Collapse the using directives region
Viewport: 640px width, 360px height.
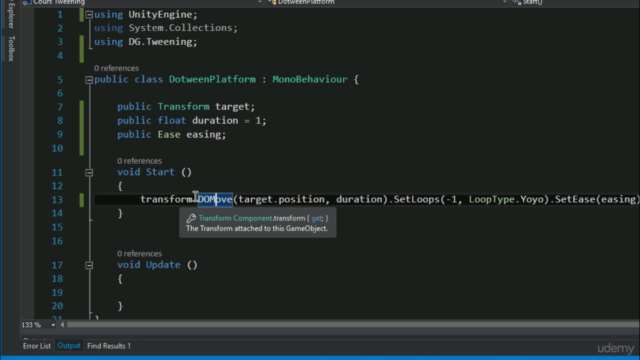[x=89, y=15]
